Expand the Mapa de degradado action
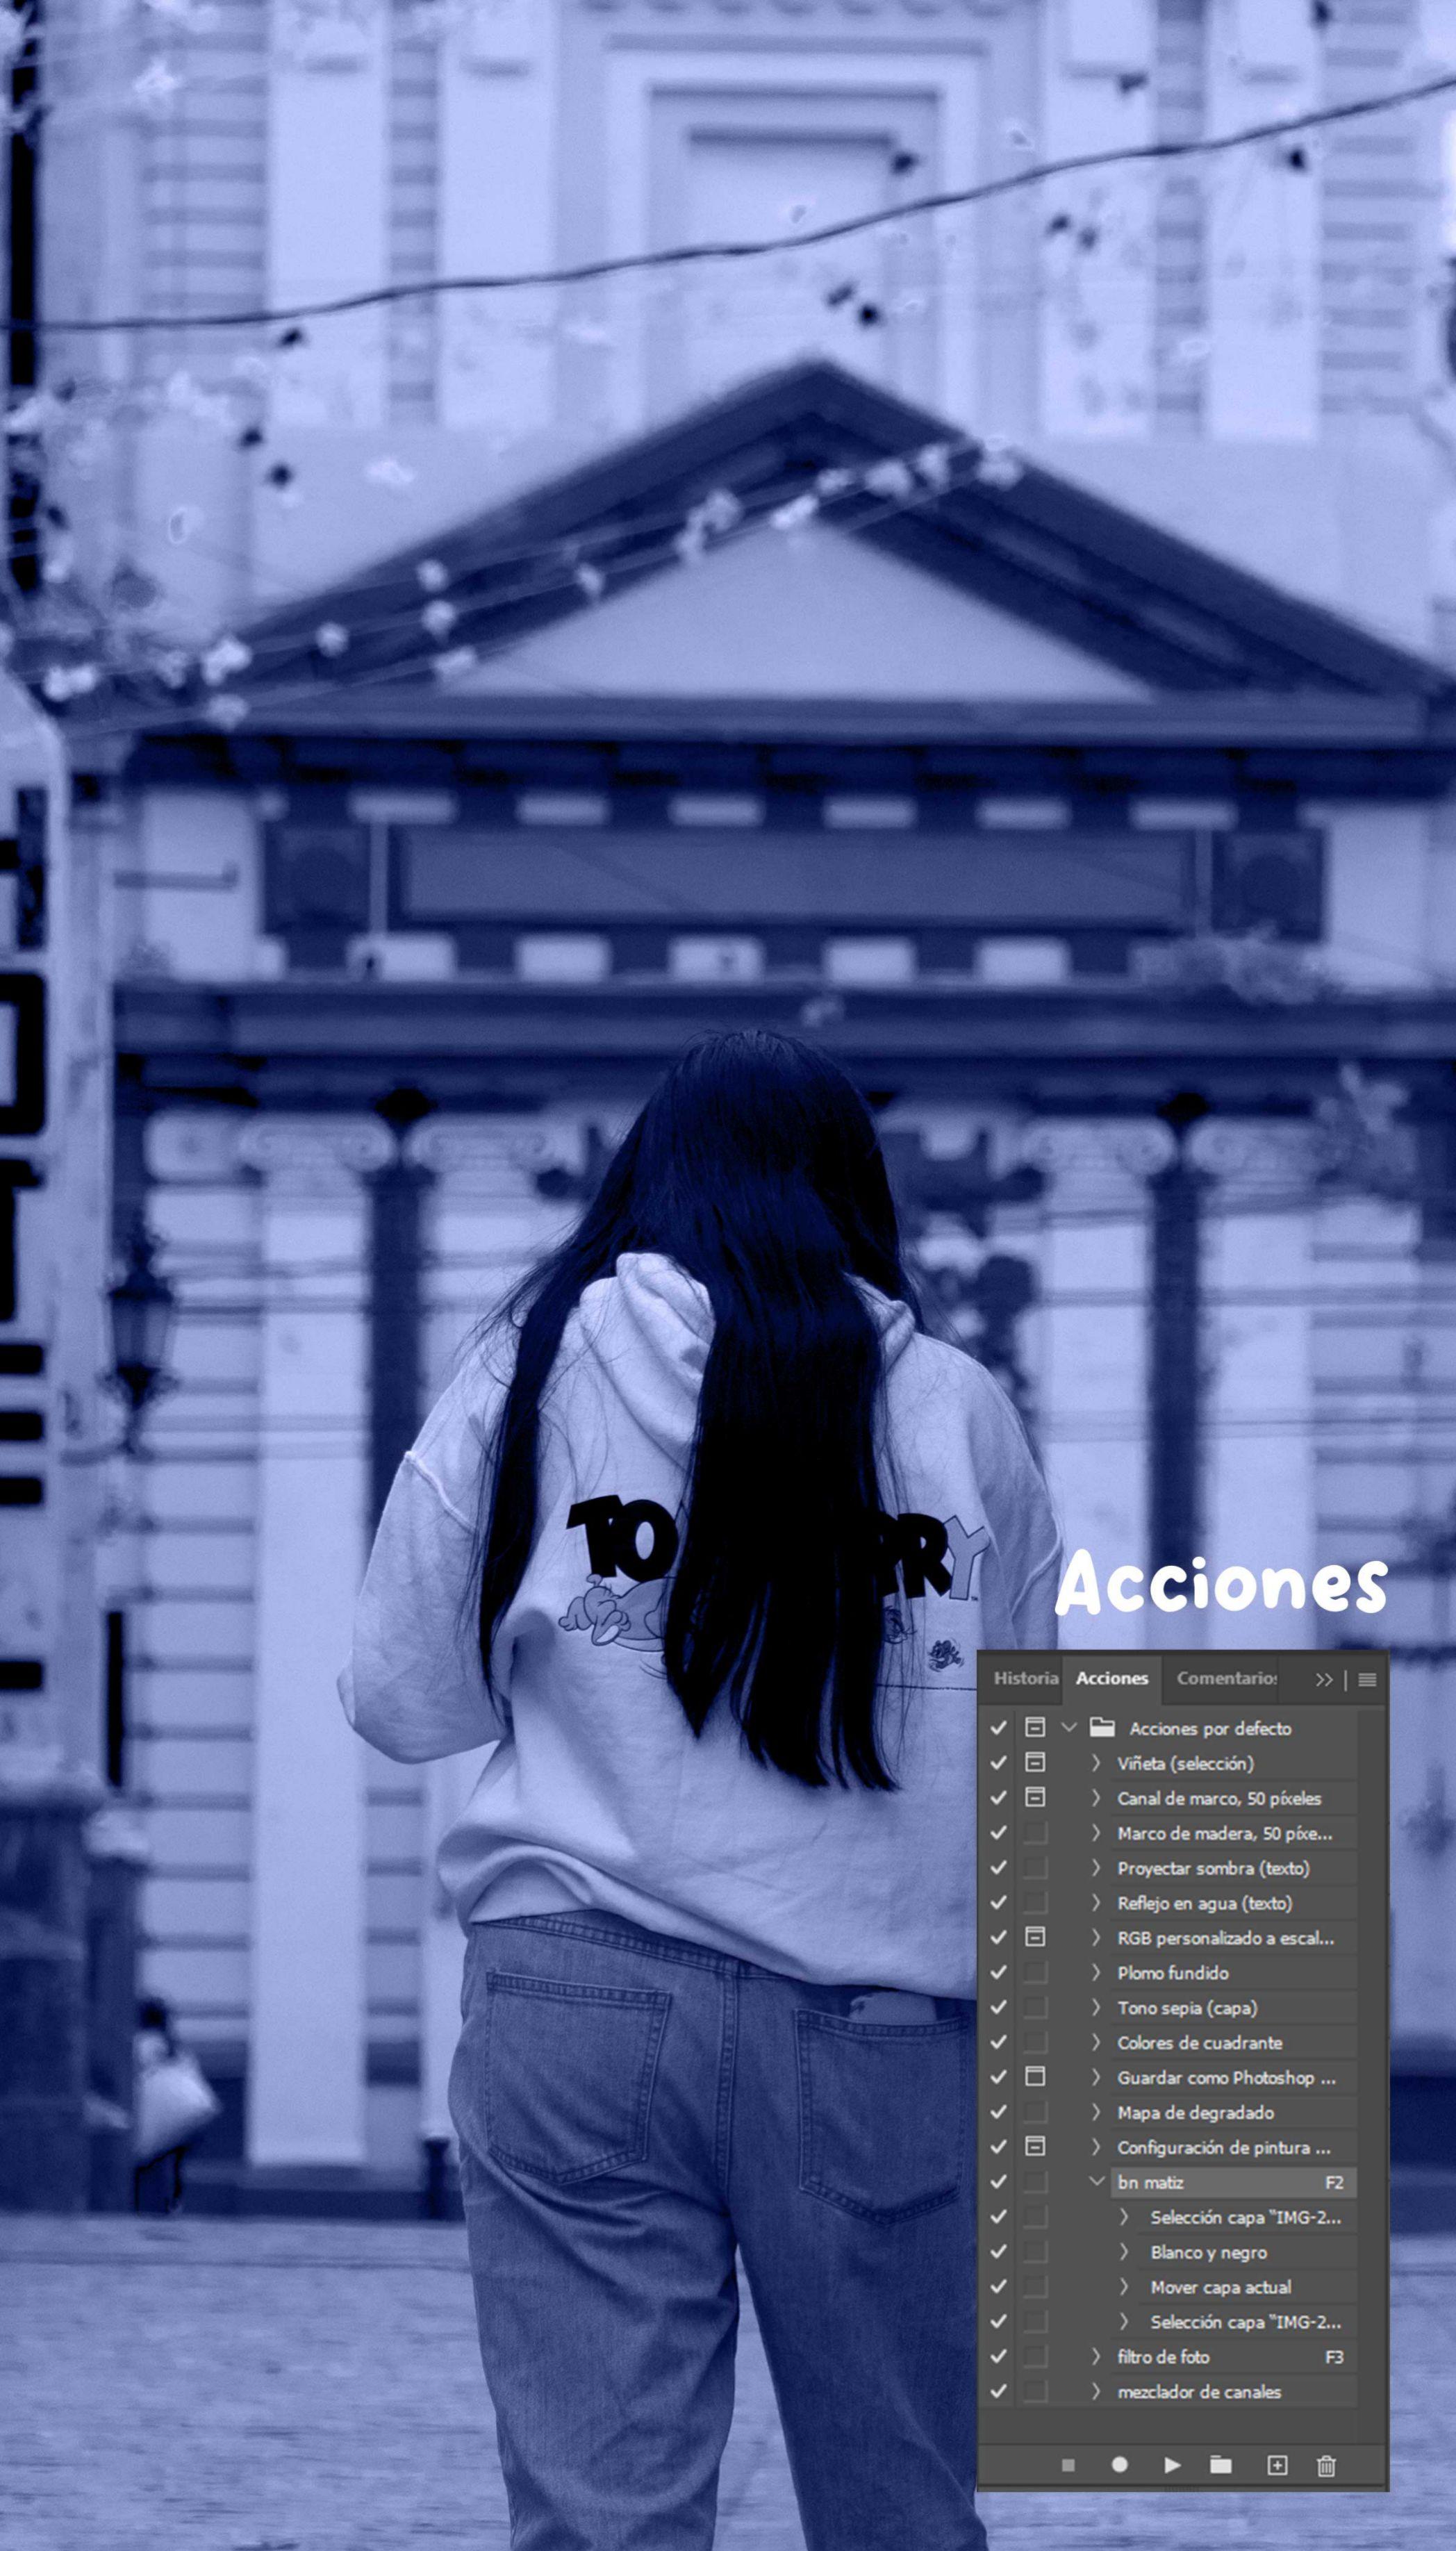 click(1096, 2113)
